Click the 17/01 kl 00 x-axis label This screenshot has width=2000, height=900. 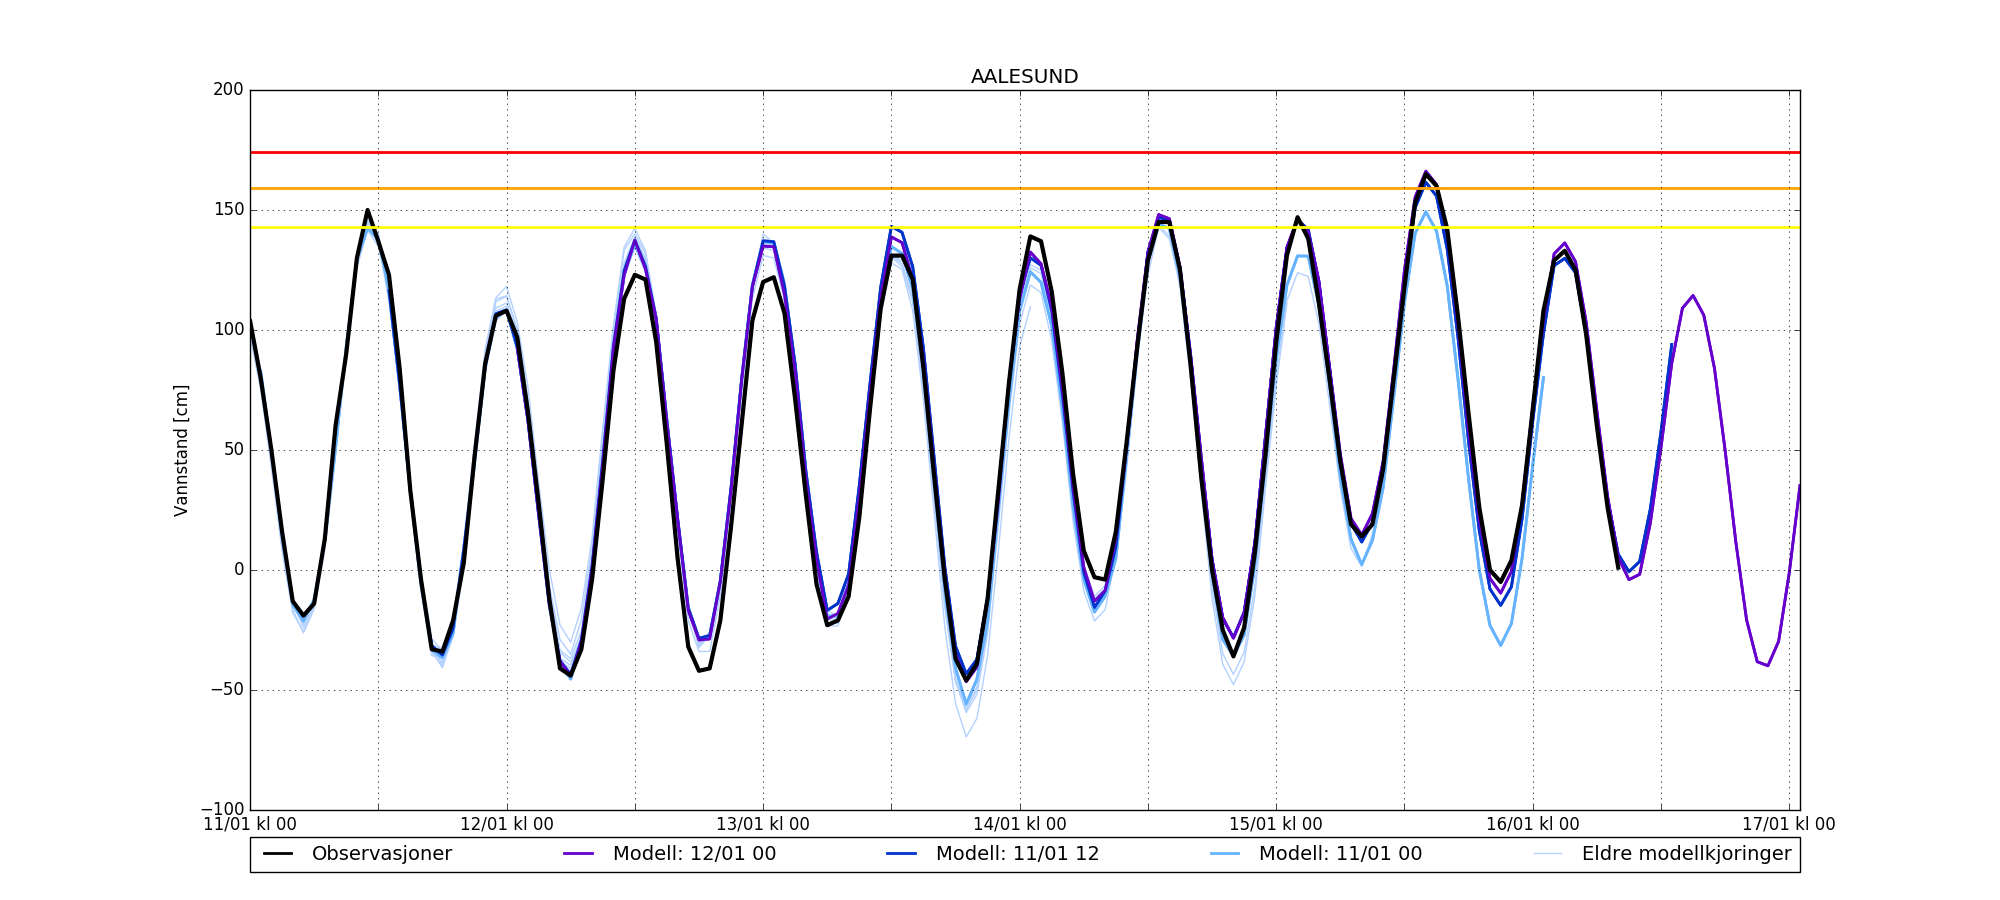click(1789, 825)
